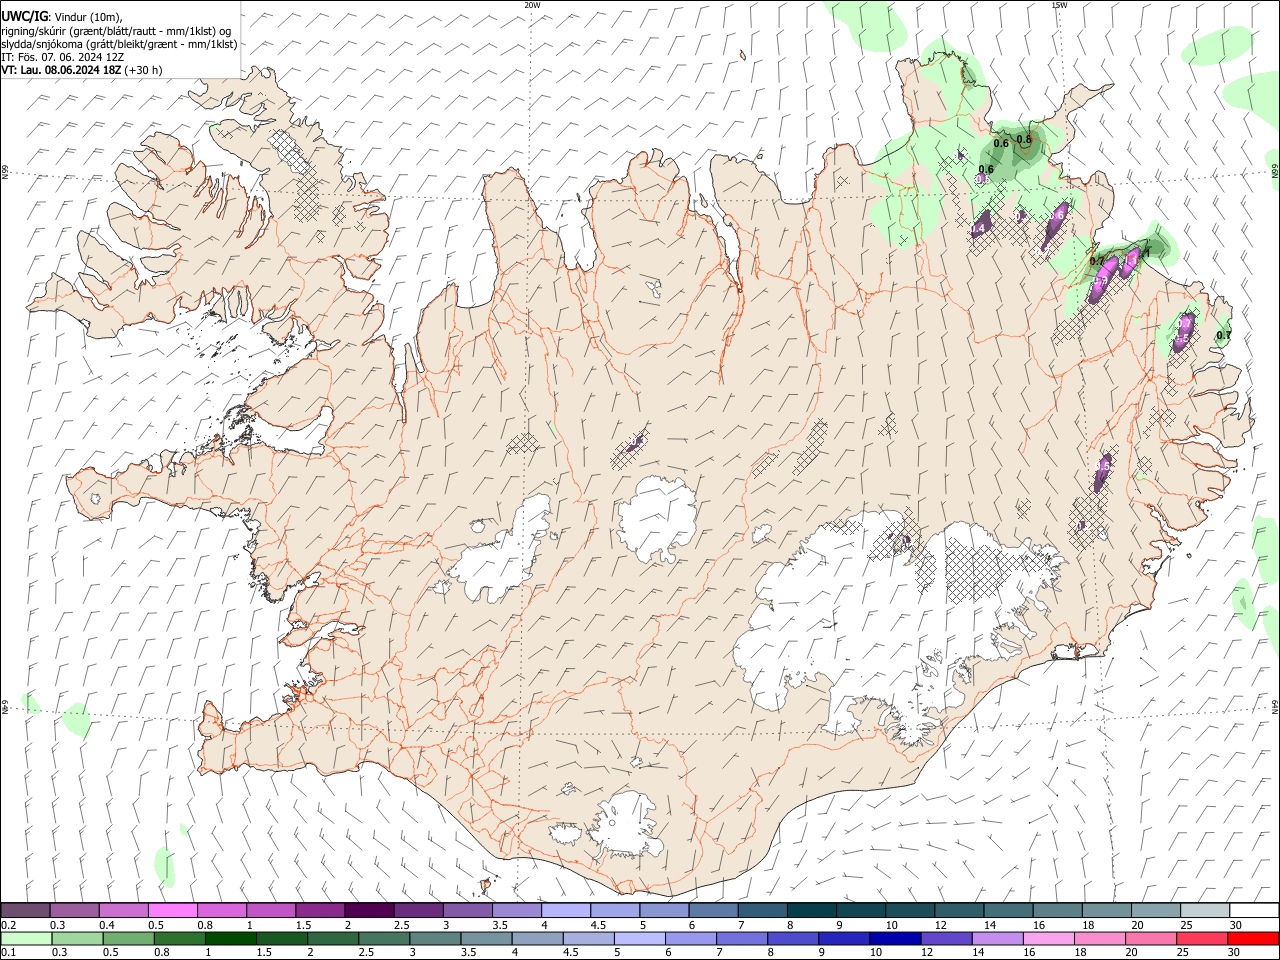The image size is (1280, 960).
Task: Pick the lower legend swatch starting at 2.5
Action: [384, 938]
